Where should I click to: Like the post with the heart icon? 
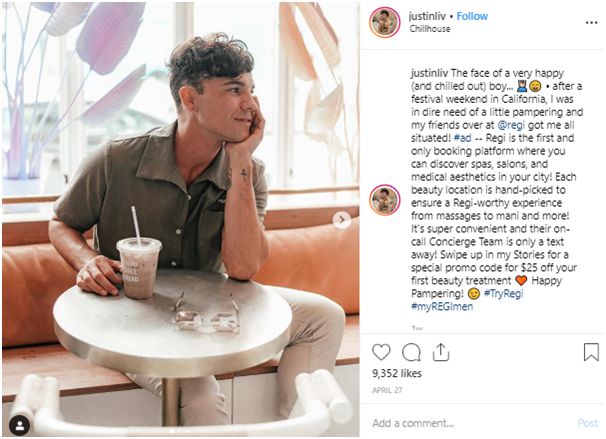(381, 352)
